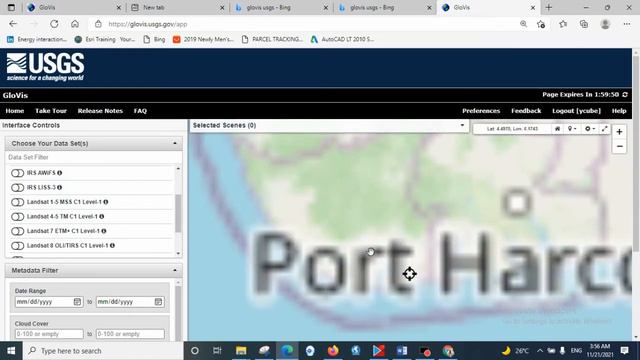Viewport: 640px width, 360px height.
Task: Enable the IRS AWIFS data set toggle
Action: click(18, 173)
